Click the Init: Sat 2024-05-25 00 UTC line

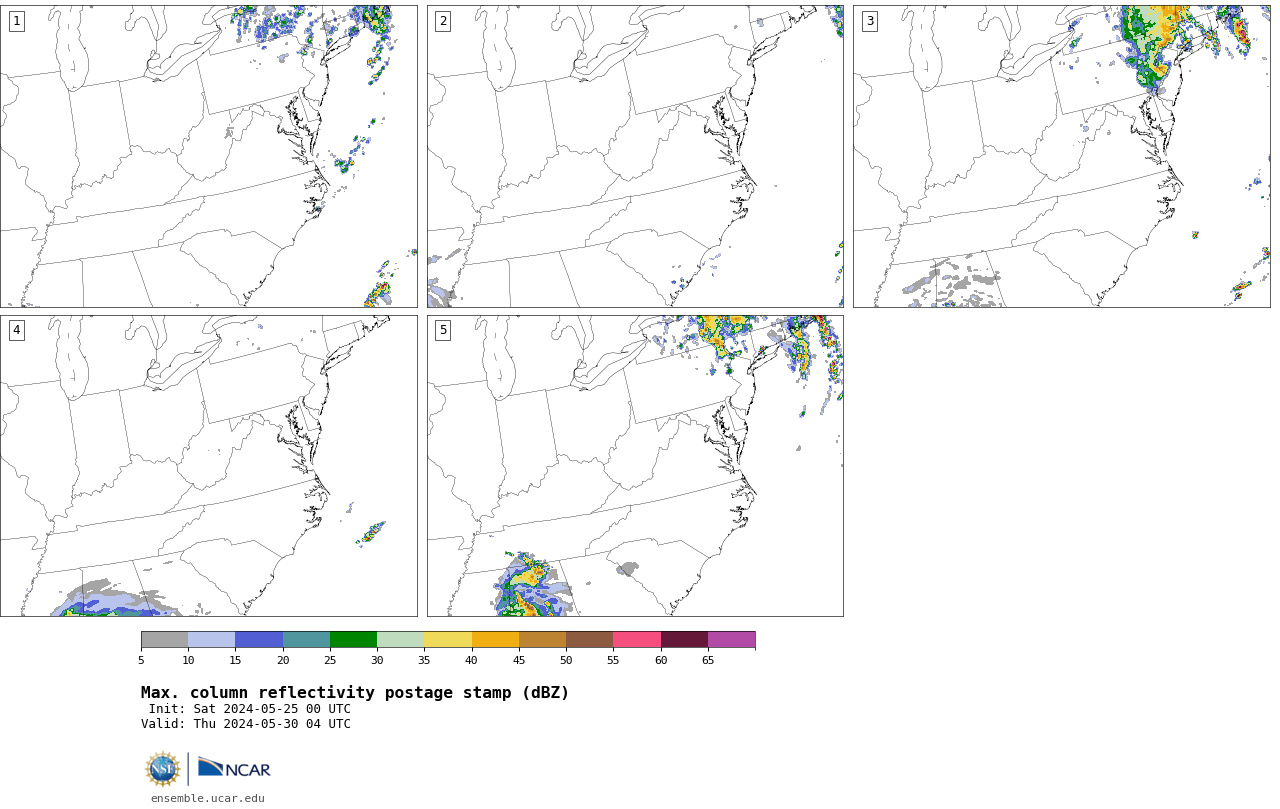(x=250, y=709)
